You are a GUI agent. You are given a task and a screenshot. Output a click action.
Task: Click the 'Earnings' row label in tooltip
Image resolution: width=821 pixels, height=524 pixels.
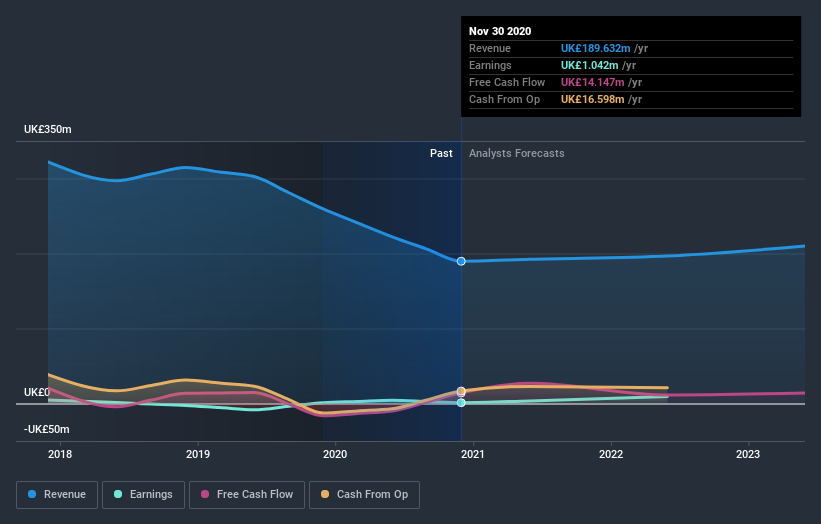[x=490, y=65]
